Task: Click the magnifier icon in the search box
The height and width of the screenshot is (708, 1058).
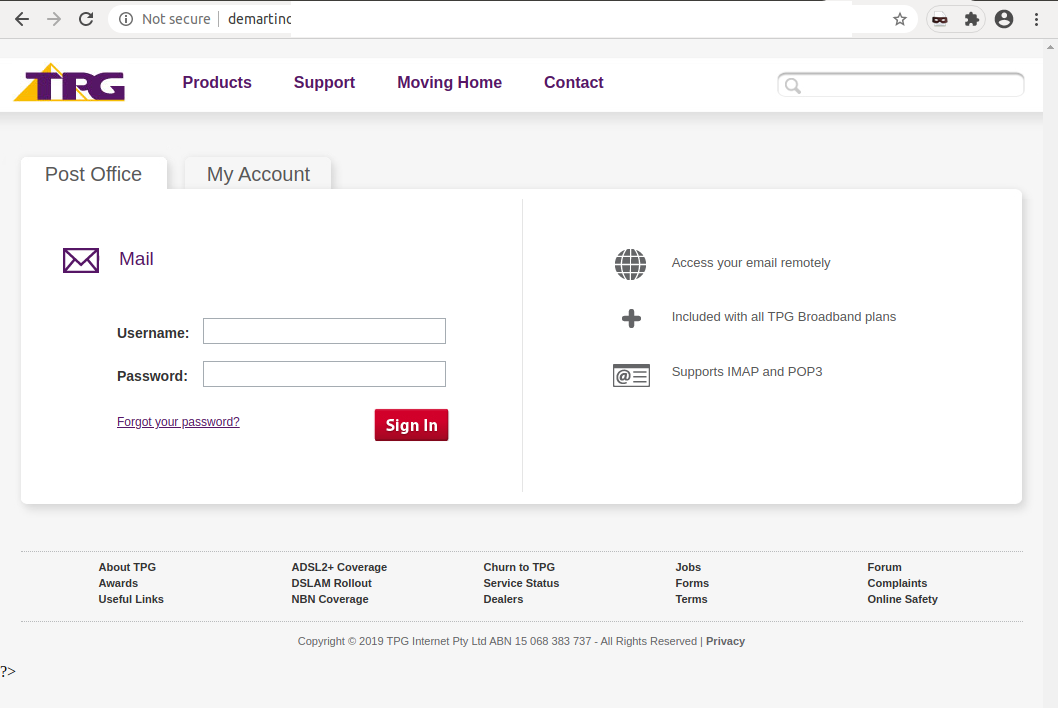Action: tap(792, 86)
